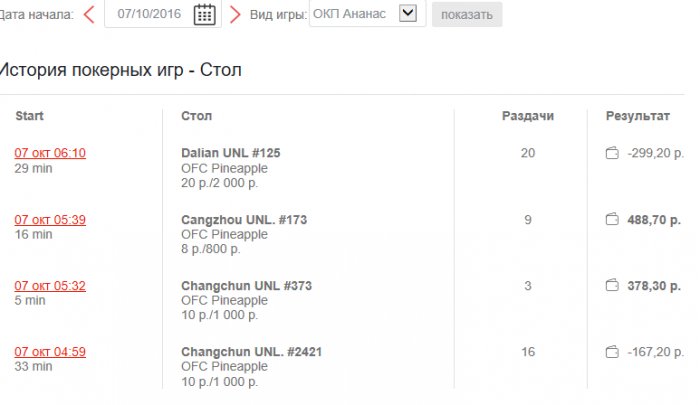
Task: Expand the ОКП Ананас game type dropdown
Action: pyautogui.click(x=407, y=14)
